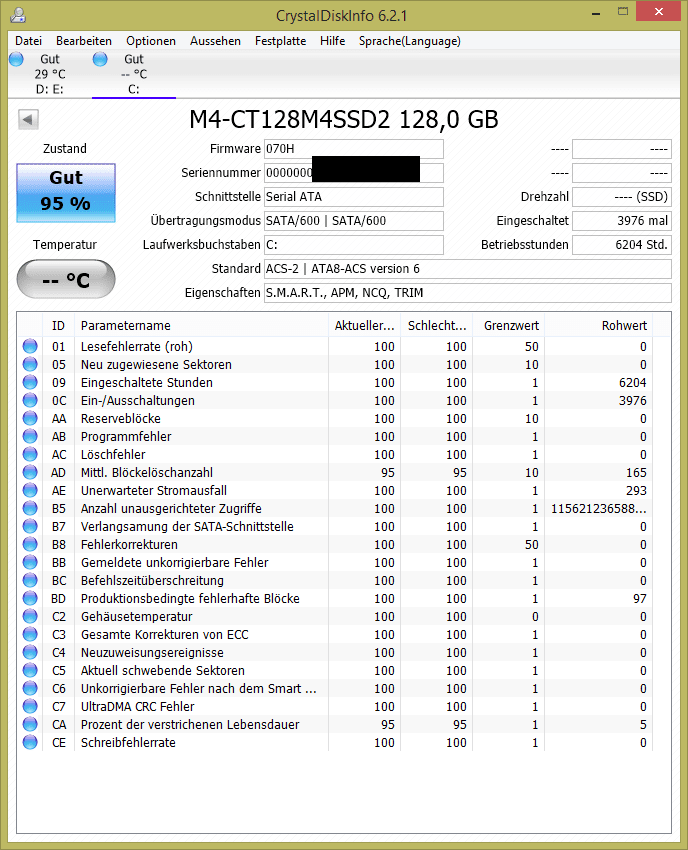The image size is (688, 850).
Task: Click the Eingeschaltet count field
Action: click(622, 221)
